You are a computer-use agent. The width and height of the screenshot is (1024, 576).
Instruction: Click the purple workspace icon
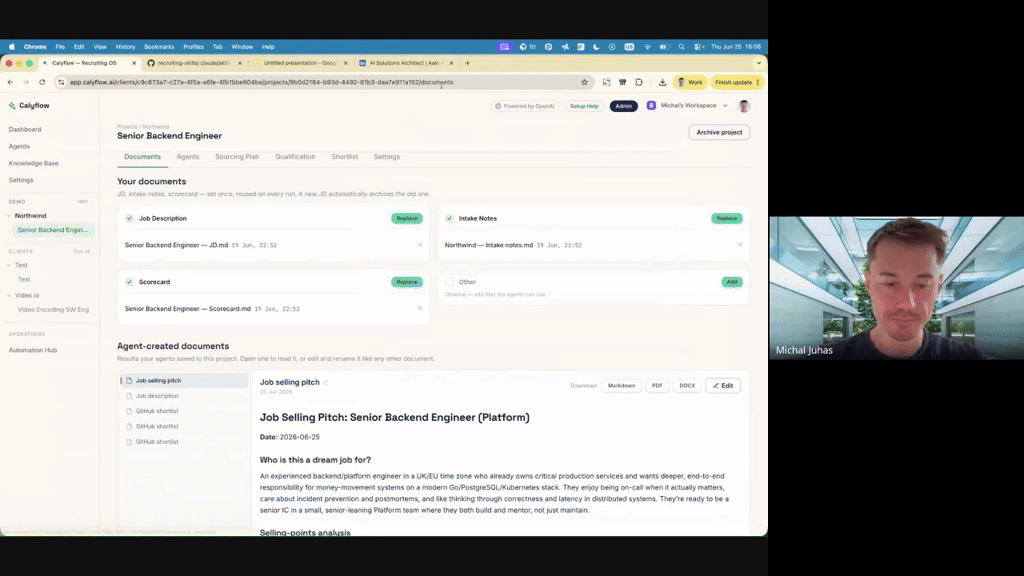pyautogui.click(x=651, y=106)
